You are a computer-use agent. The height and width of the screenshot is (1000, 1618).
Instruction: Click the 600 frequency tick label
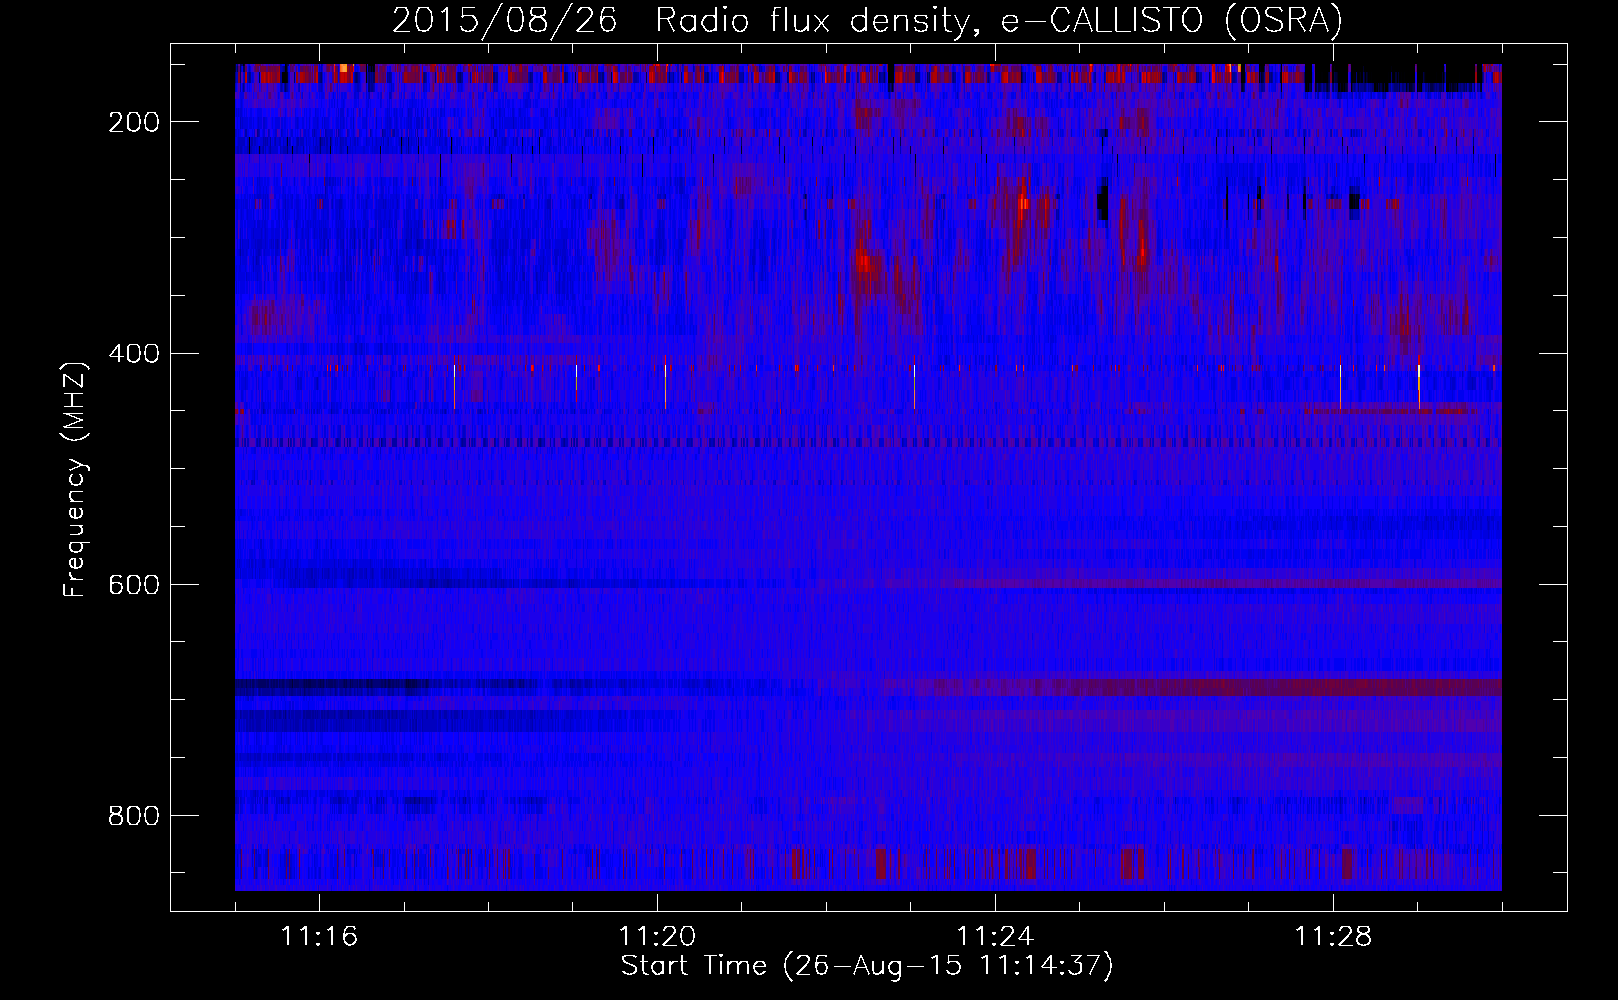point(135,584)
